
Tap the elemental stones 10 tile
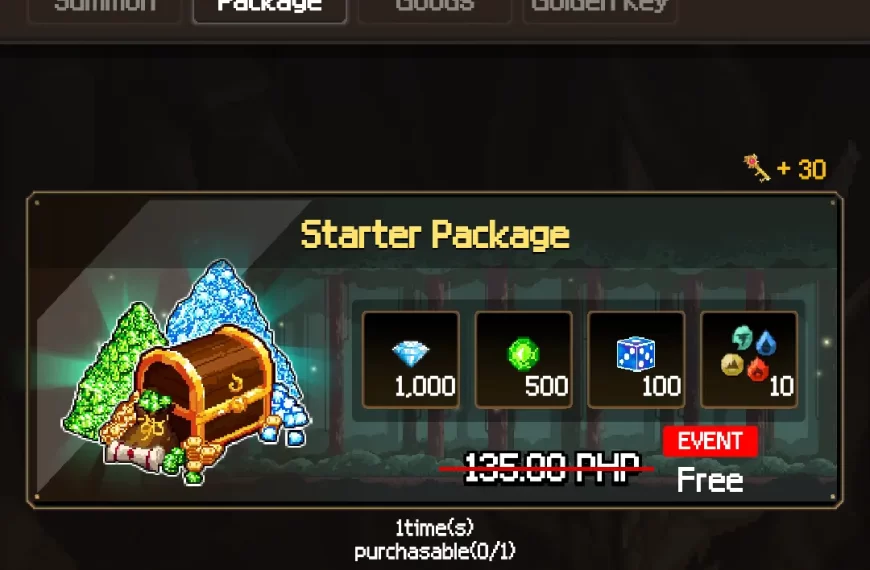750,360
